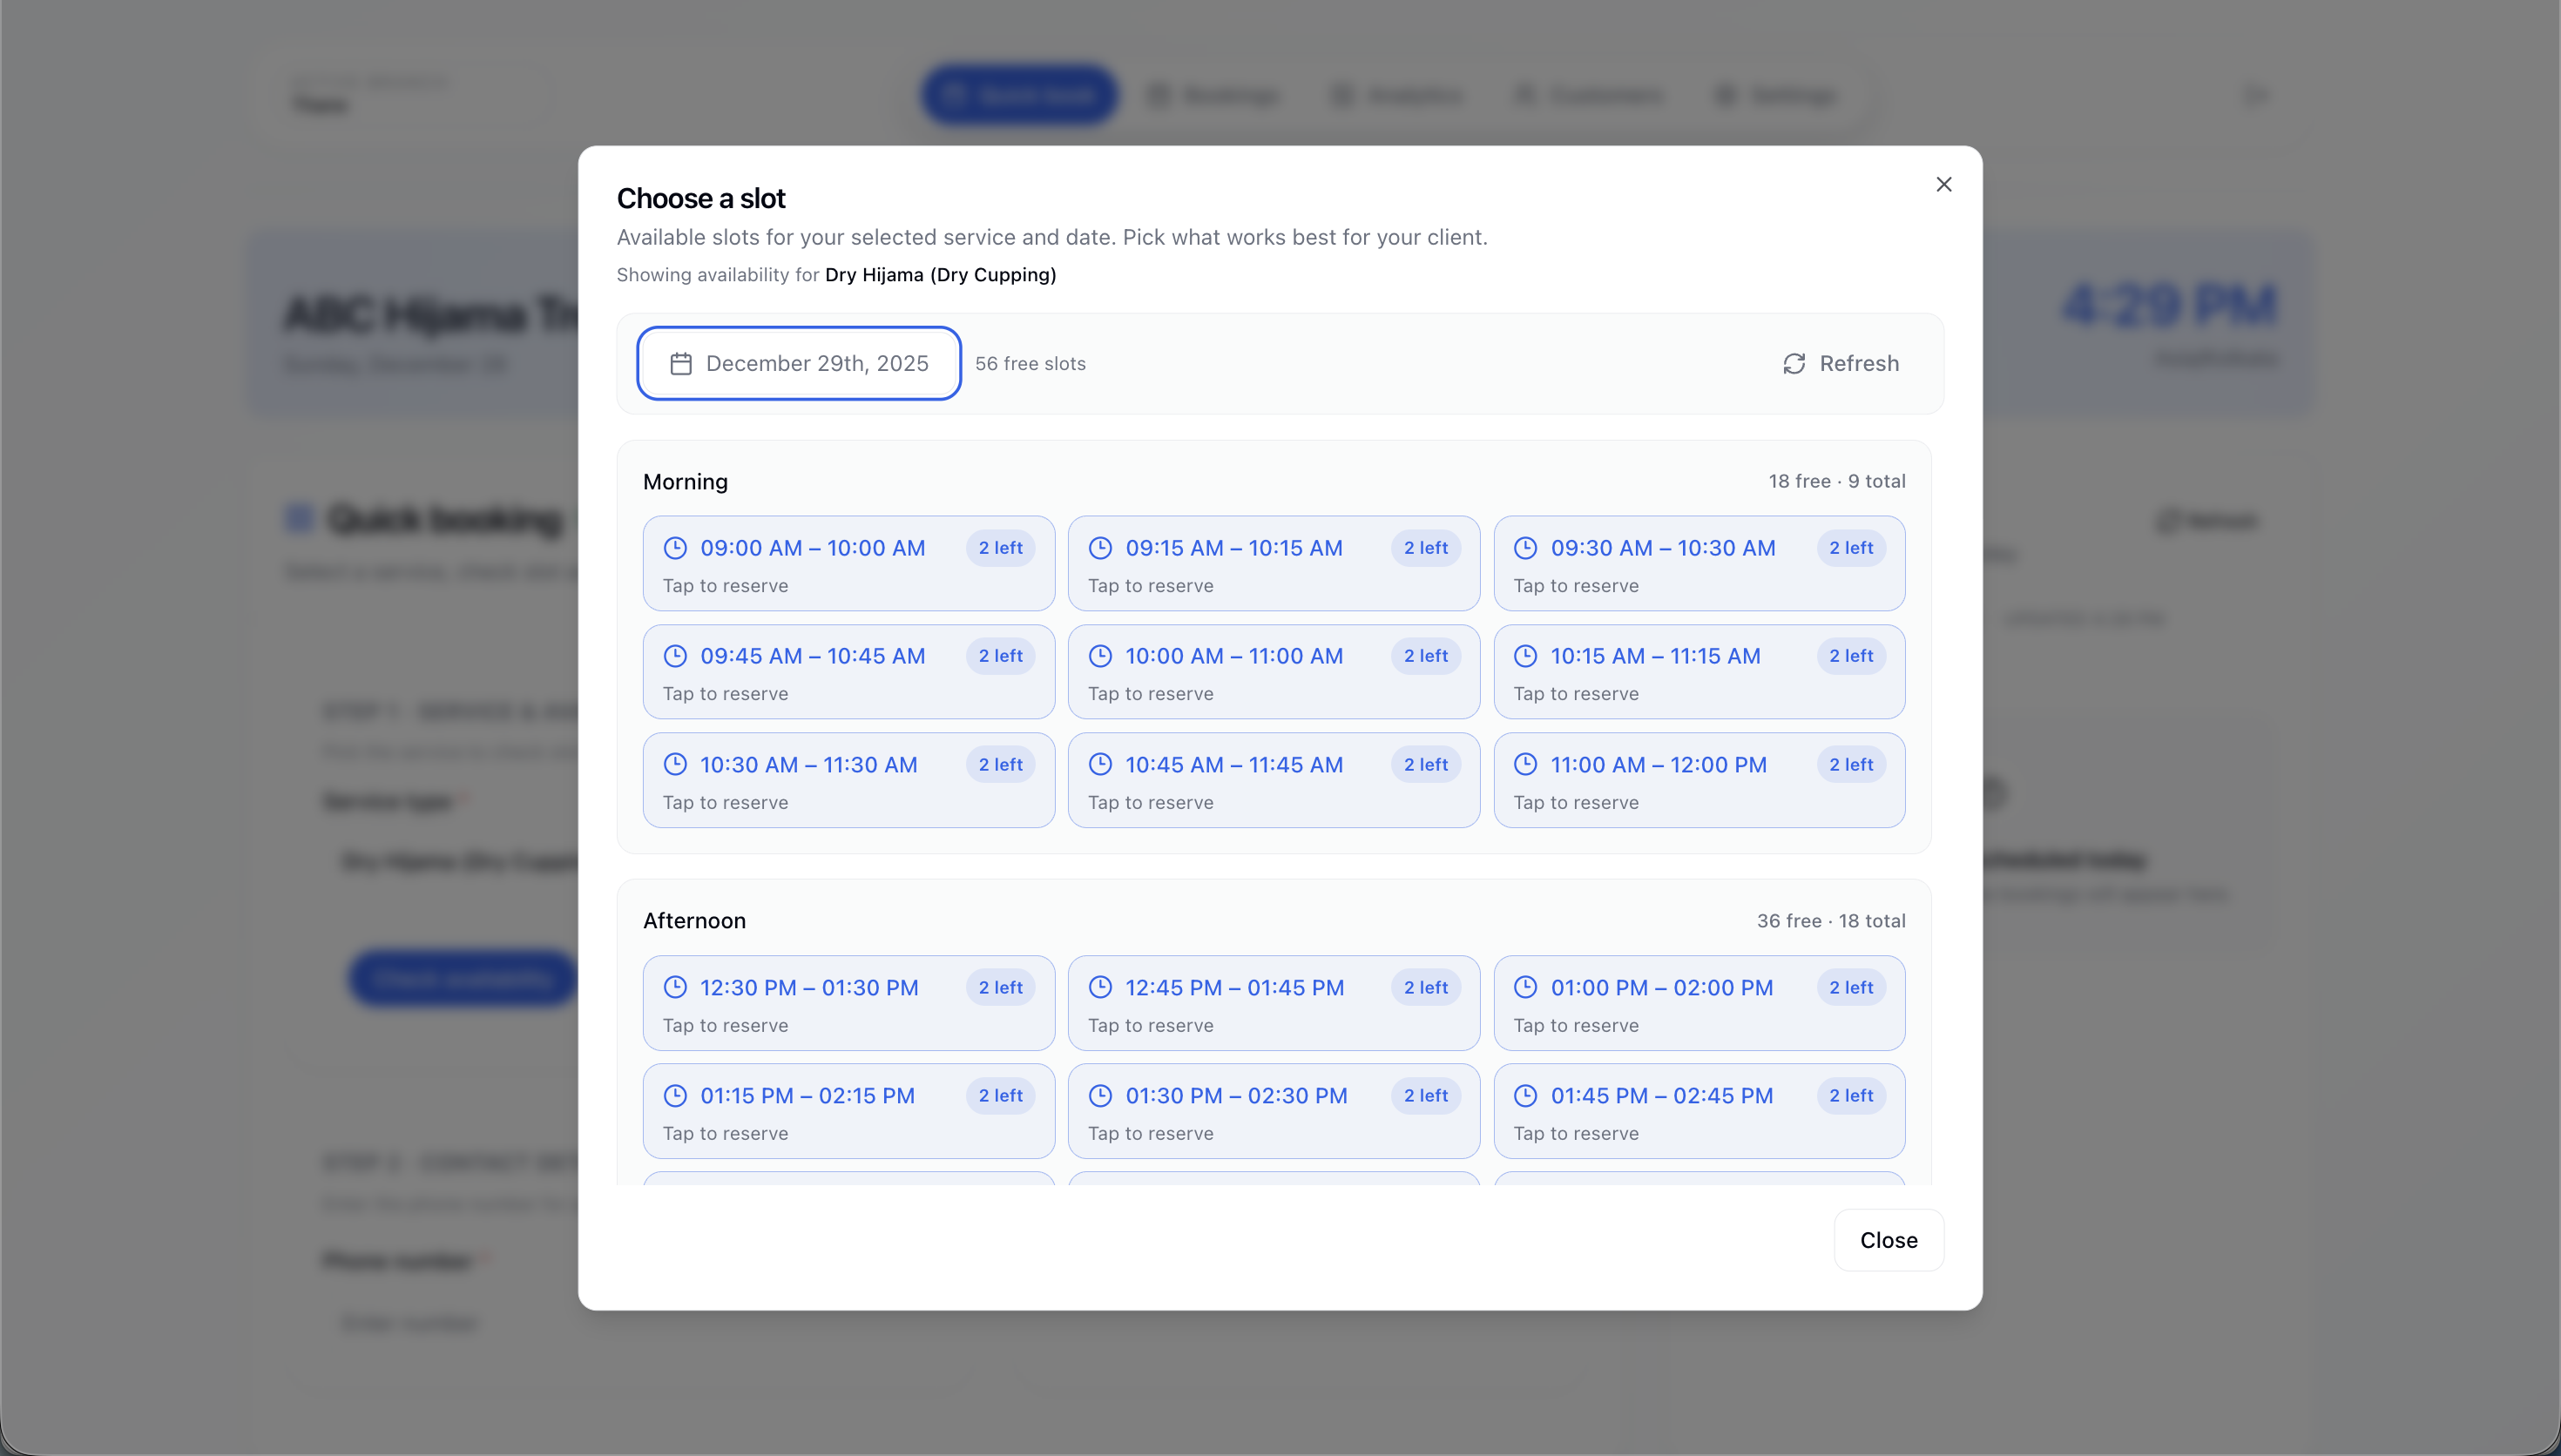Reserve the 09:15 AM – 10:15 AM slot
The width and height of the screenshot is (2561, 1456).
(x=1273, y=563)
